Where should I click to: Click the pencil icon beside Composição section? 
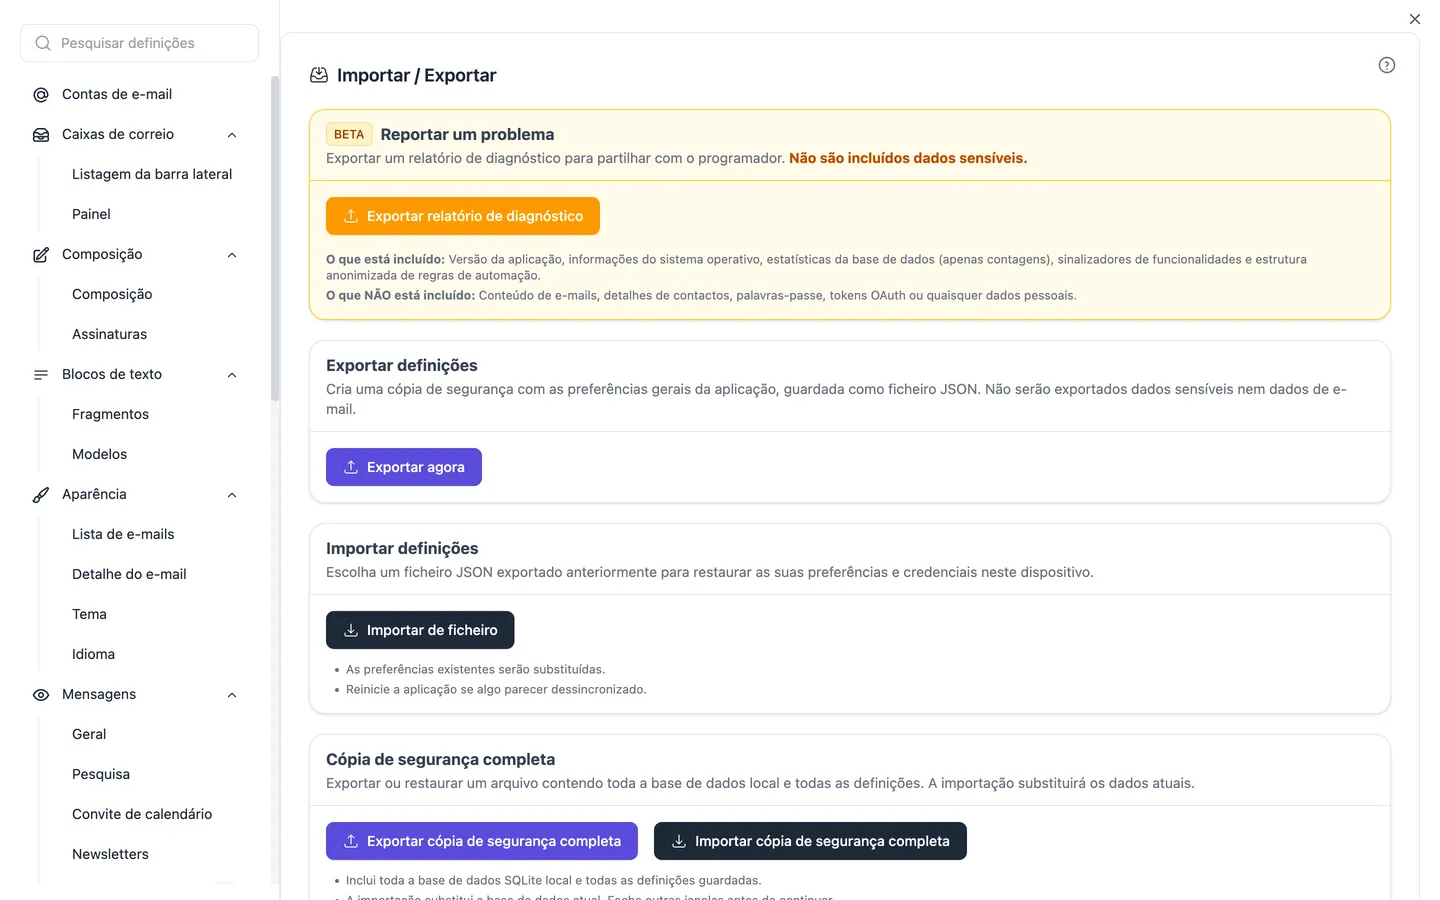[x=41, y=255]
